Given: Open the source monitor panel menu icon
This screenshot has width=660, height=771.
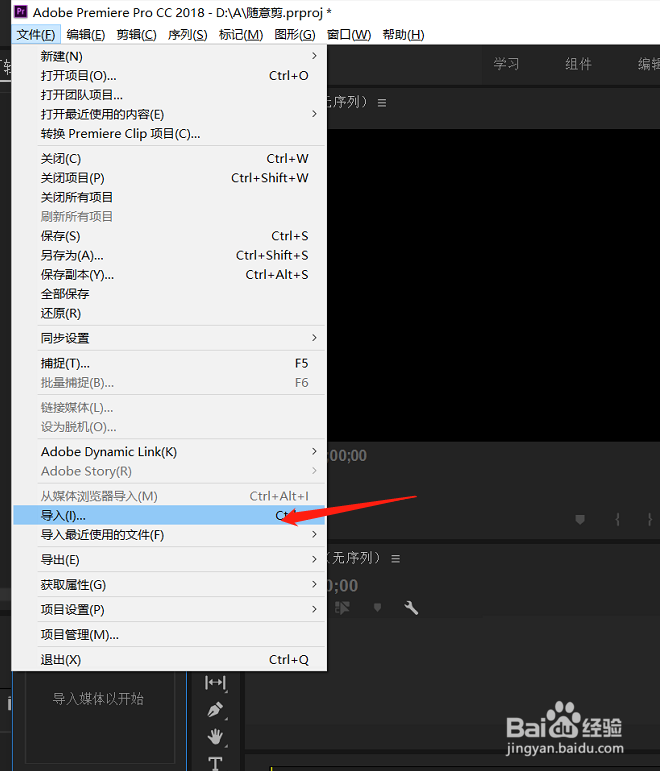Looking at the screenshot, I should (382, 103).
